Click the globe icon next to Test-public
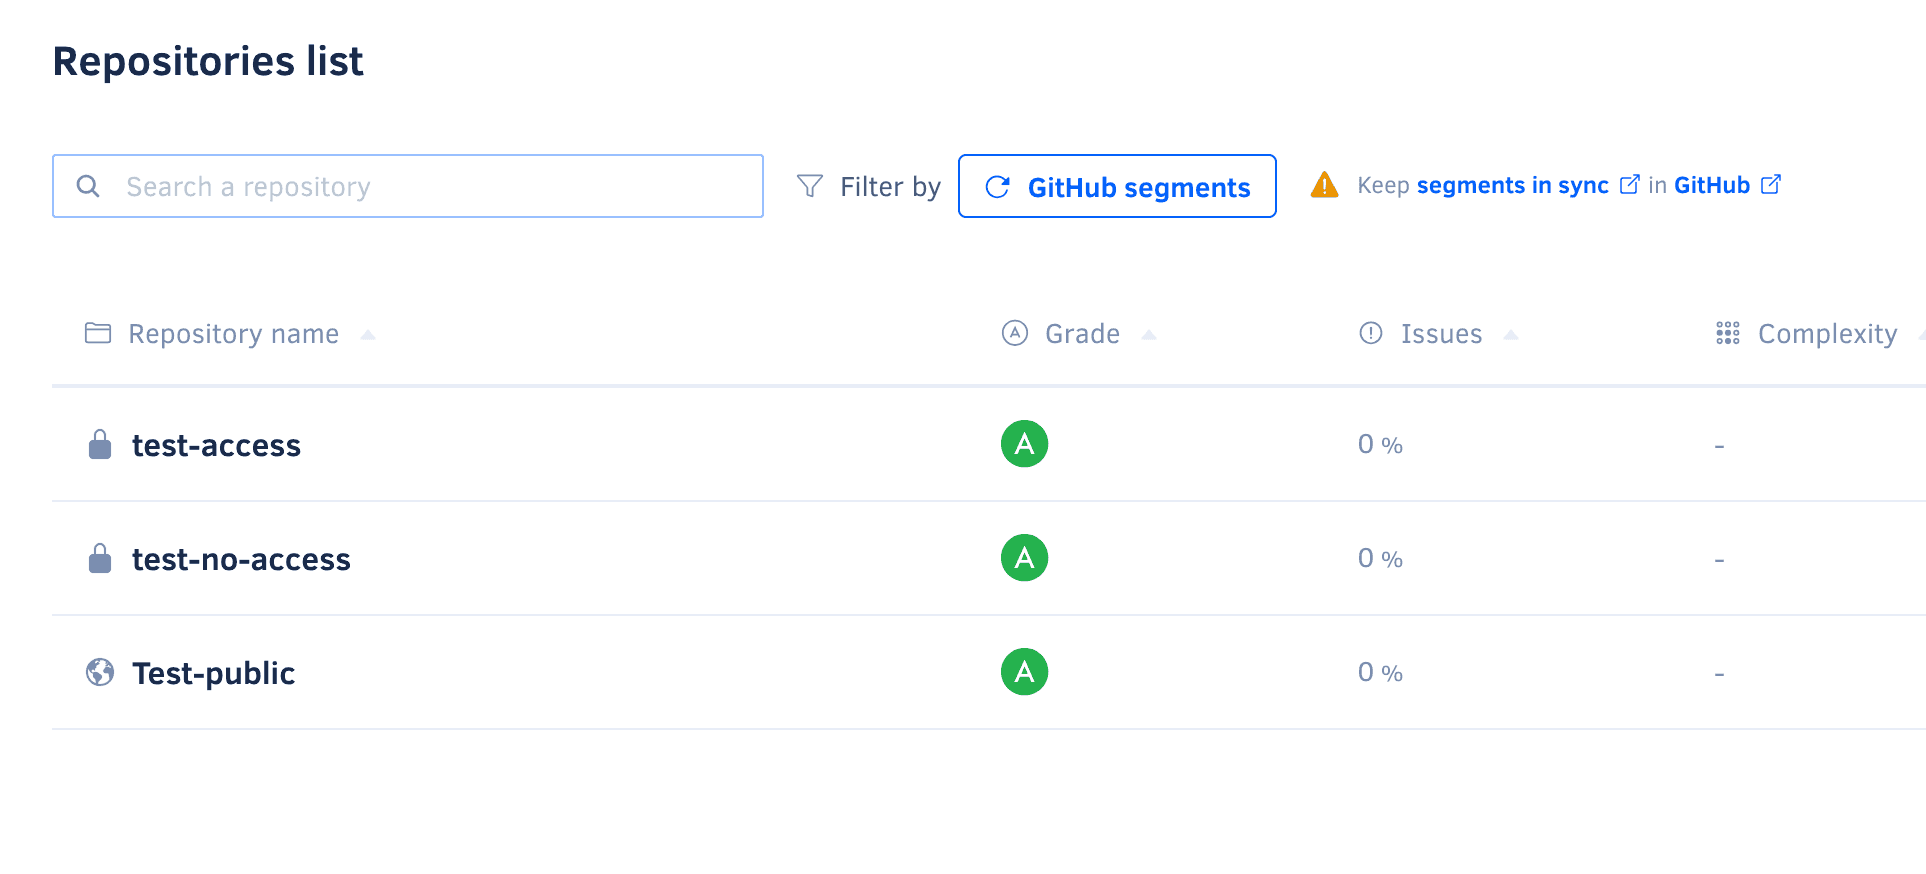Screen dimensions: 1926x874 click(x=99, y=672)
